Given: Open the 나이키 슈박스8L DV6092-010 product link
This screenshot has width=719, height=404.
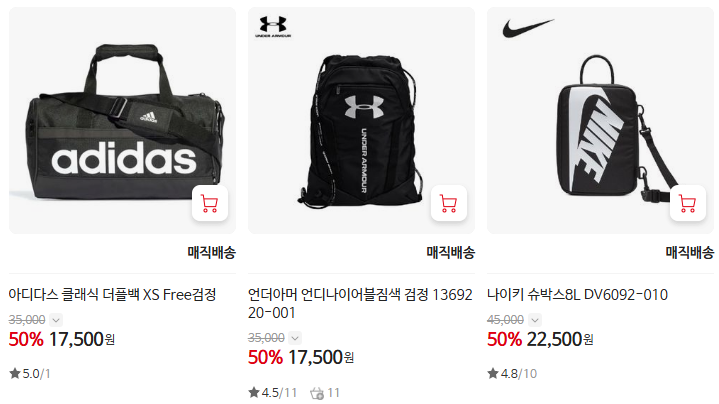Looking at the screenshot, I should (x=577, y=294).
